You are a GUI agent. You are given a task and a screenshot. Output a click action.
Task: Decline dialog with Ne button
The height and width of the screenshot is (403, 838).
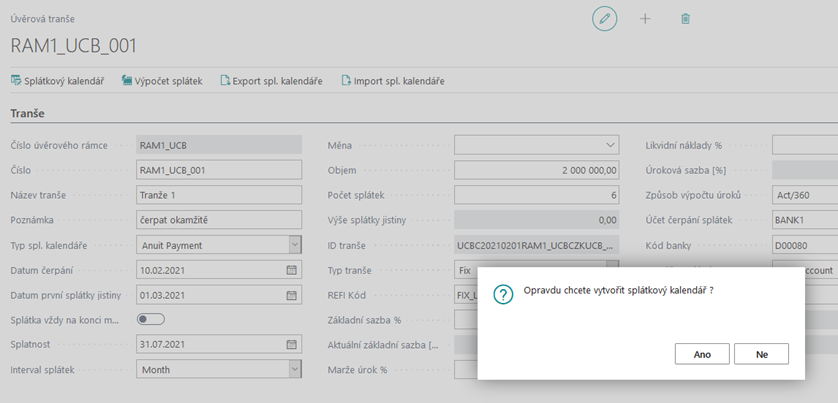[761, 353]
